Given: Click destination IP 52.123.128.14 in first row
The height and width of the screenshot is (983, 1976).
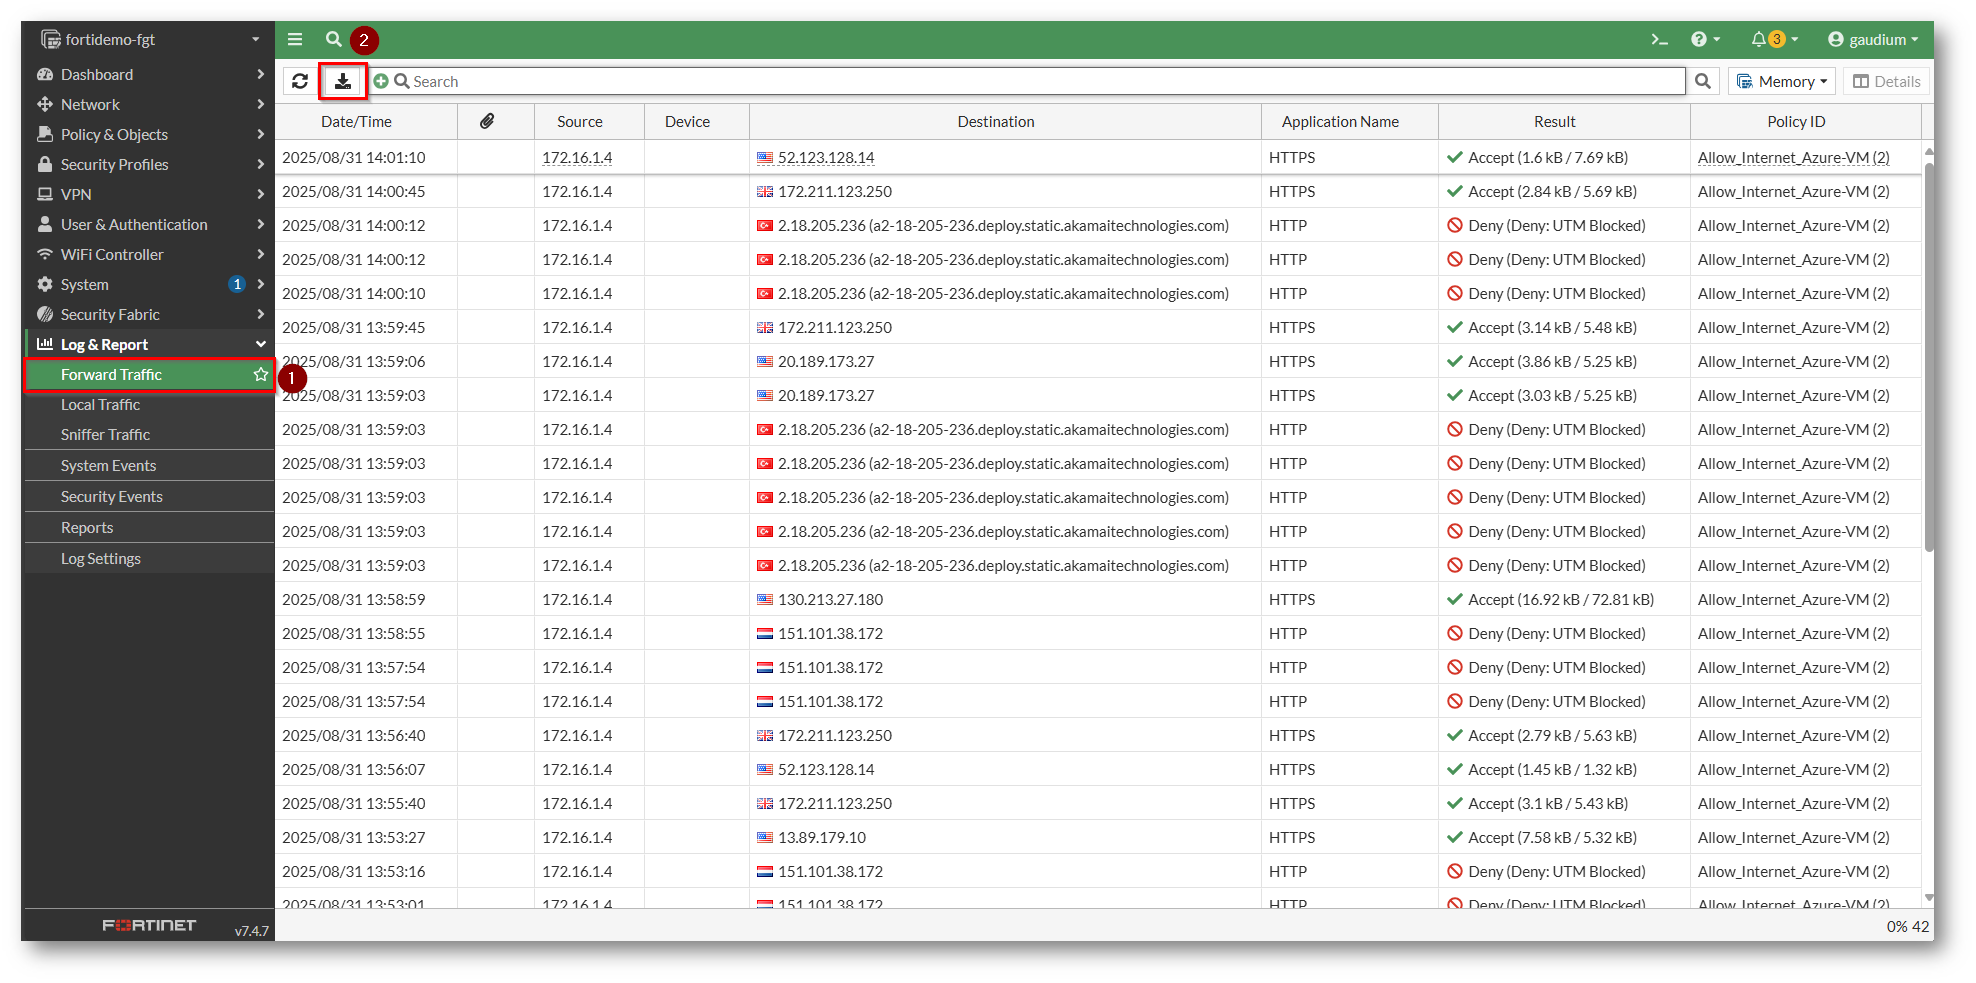Looking at the screenshot, I should [826, 157].
